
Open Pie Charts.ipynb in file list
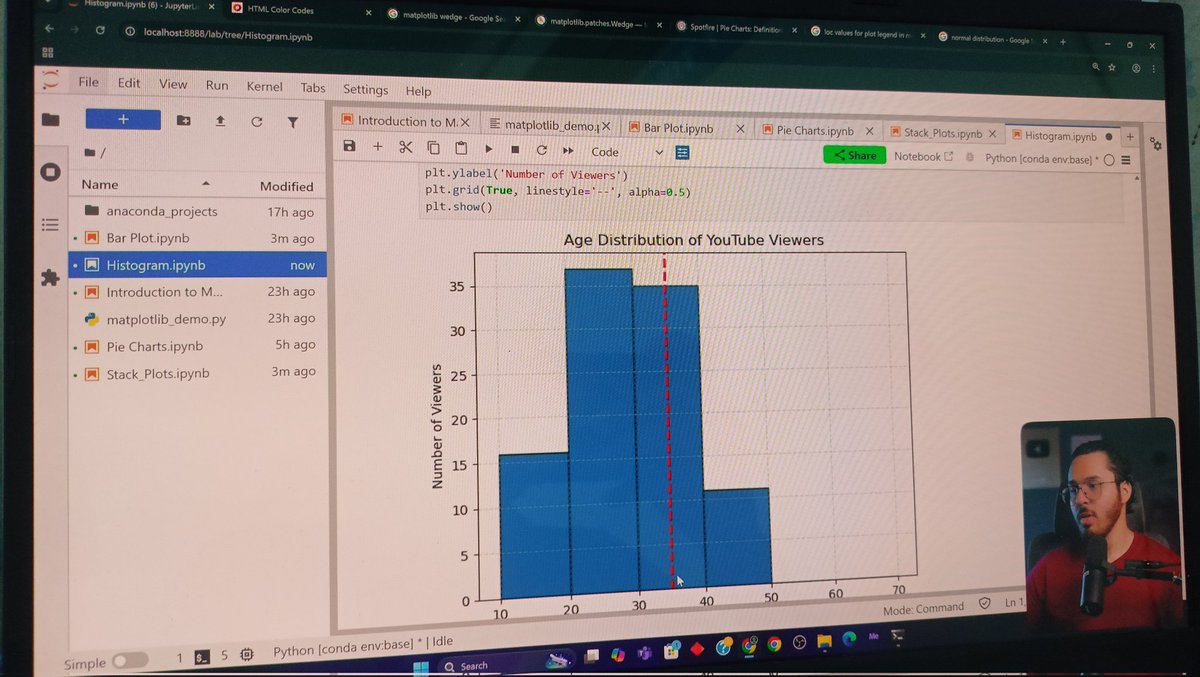198,346
